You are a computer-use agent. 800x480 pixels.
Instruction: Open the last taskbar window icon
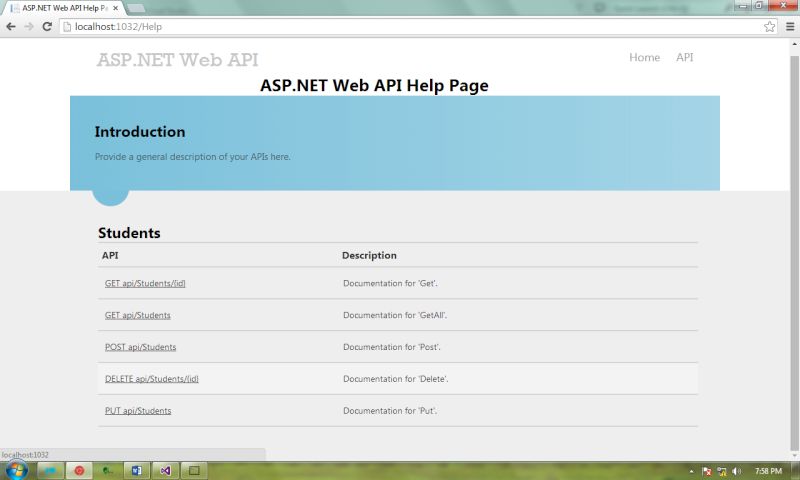194,470
